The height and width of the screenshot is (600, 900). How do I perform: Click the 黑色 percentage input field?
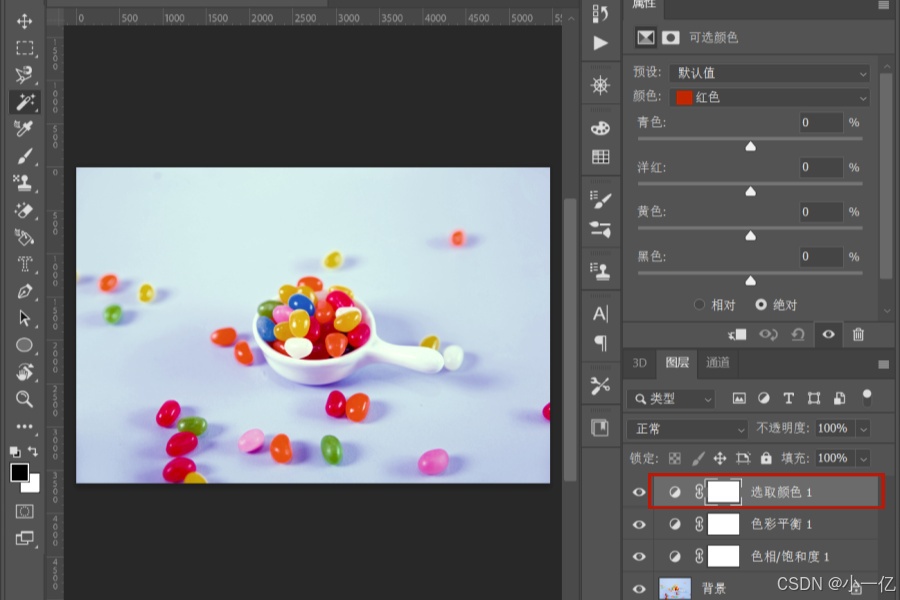[x=821, y=256]
